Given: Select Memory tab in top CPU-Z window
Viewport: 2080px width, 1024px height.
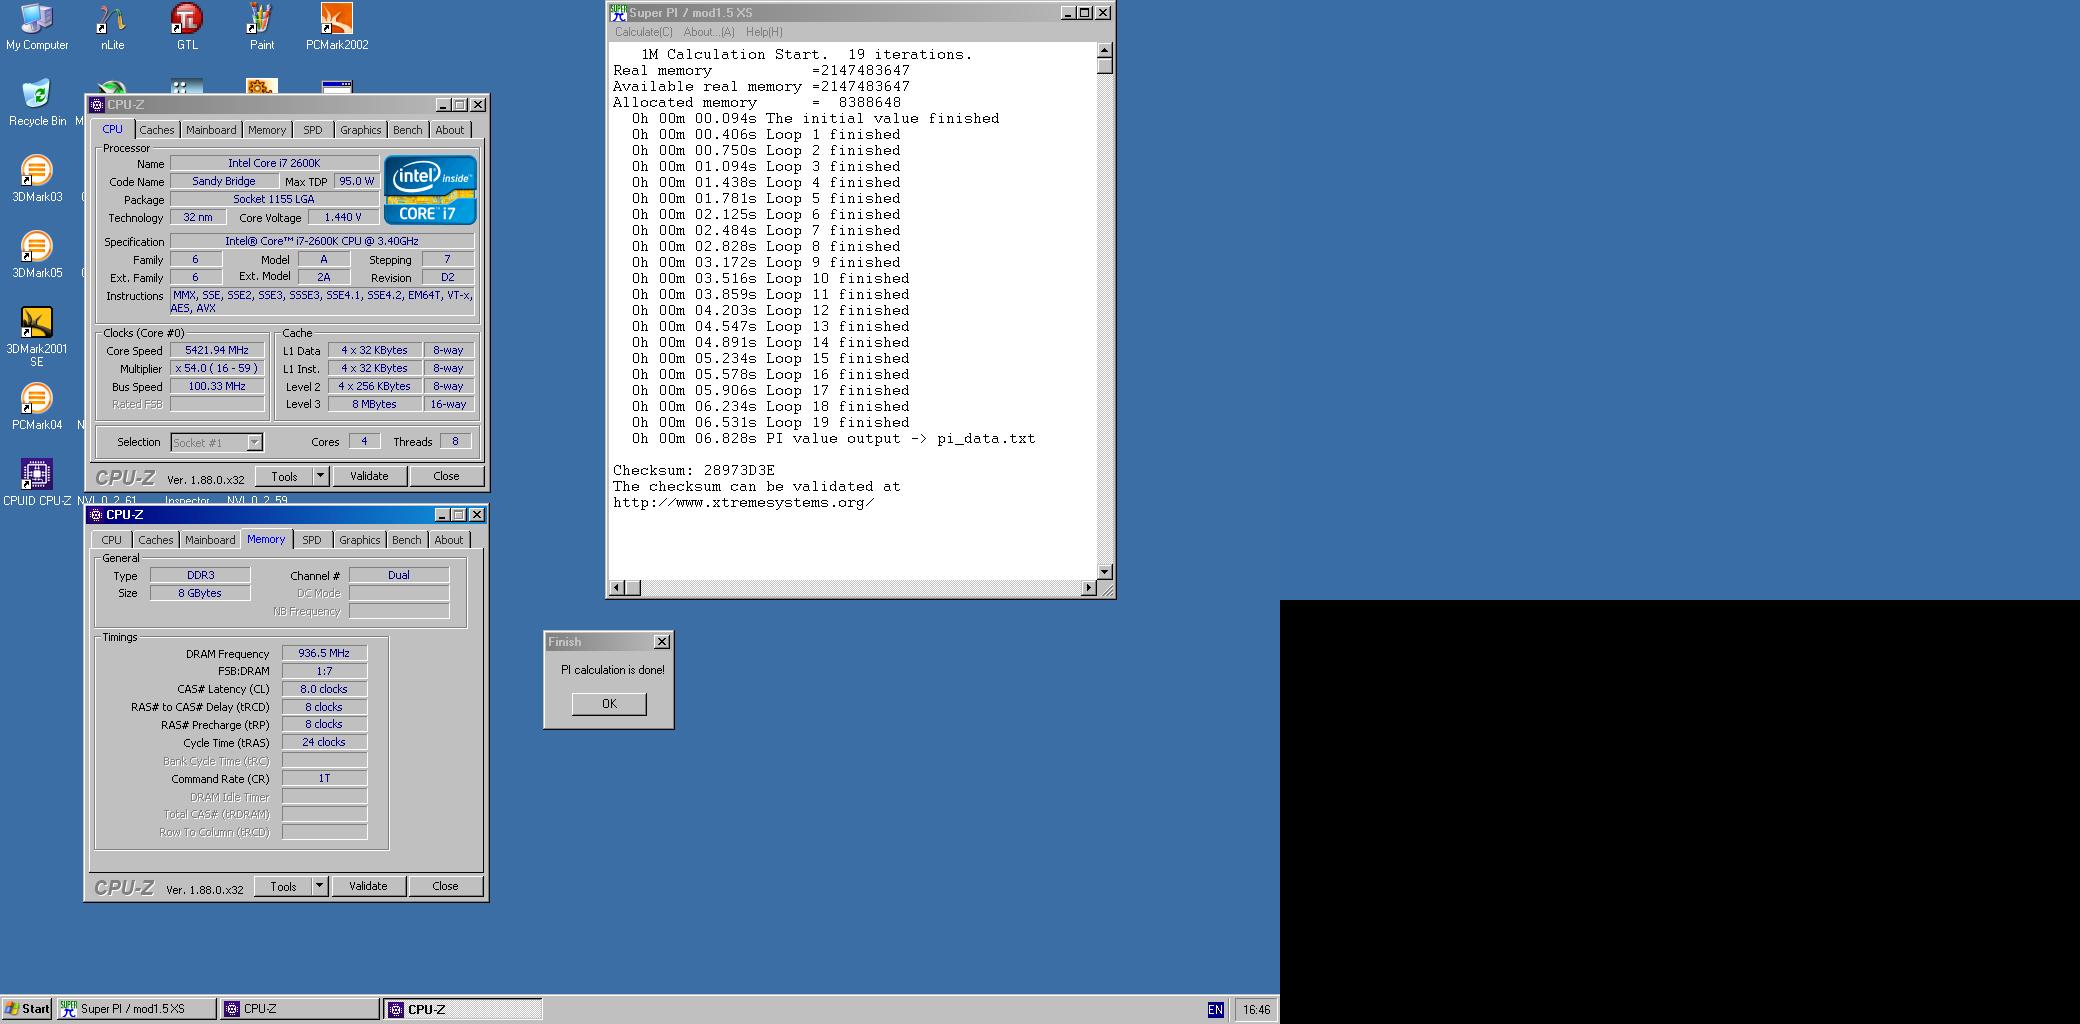Looking at the screenshot, I should pos(267,130).
